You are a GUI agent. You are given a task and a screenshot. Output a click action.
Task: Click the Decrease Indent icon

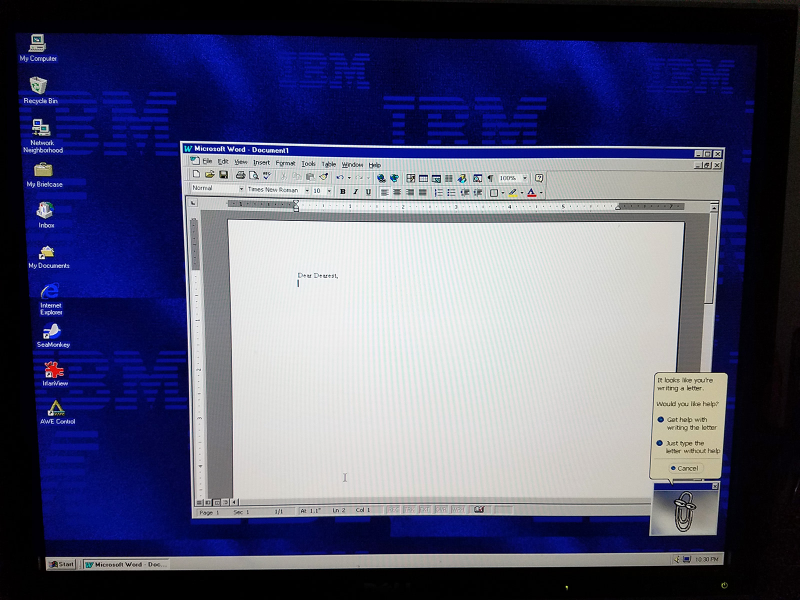(464, 192)
